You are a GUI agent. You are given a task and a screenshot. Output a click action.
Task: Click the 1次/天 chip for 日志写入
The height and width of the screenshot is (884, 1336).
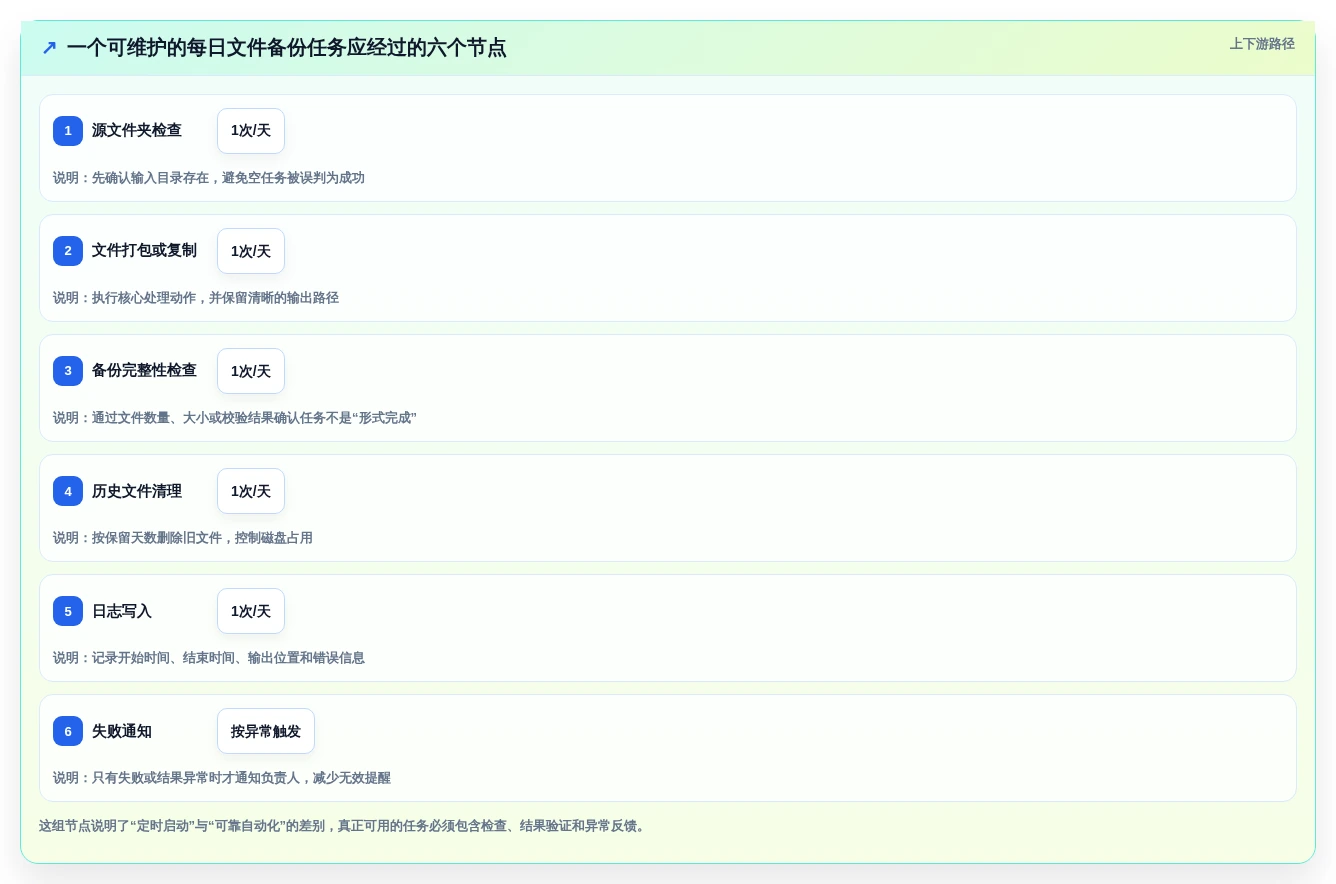point(251,611)
